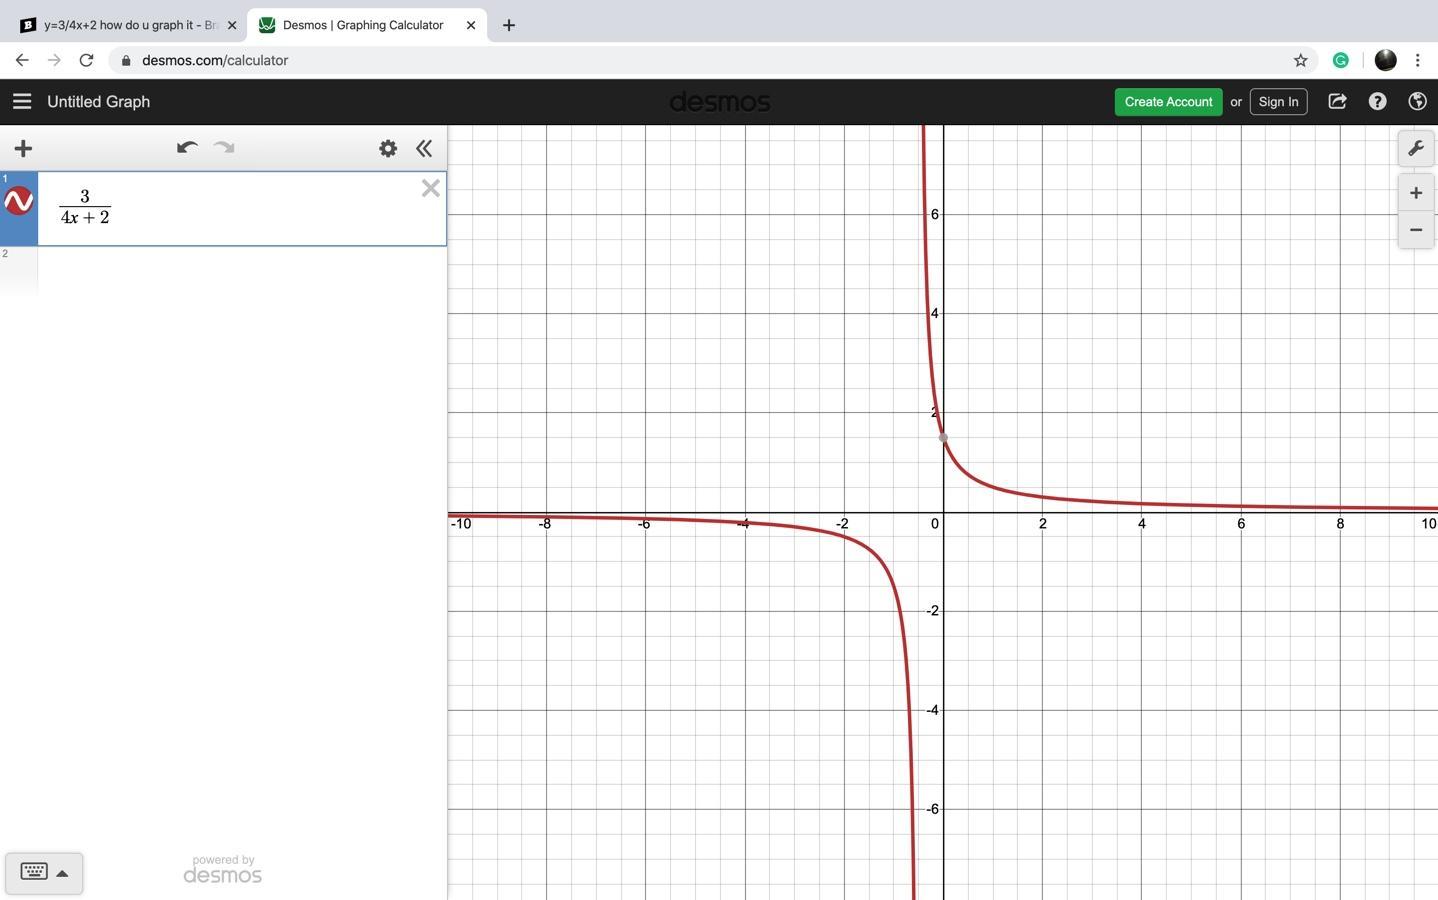This screenshot has width=1438, height=900.
Task: Click the powered by desmos logo
Action: [x=222, y=869]
